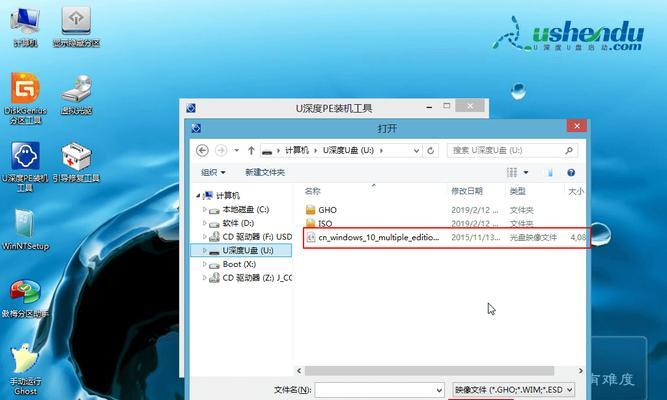
Task: Click the search magnifier icon
Action: tap(569, 150)
